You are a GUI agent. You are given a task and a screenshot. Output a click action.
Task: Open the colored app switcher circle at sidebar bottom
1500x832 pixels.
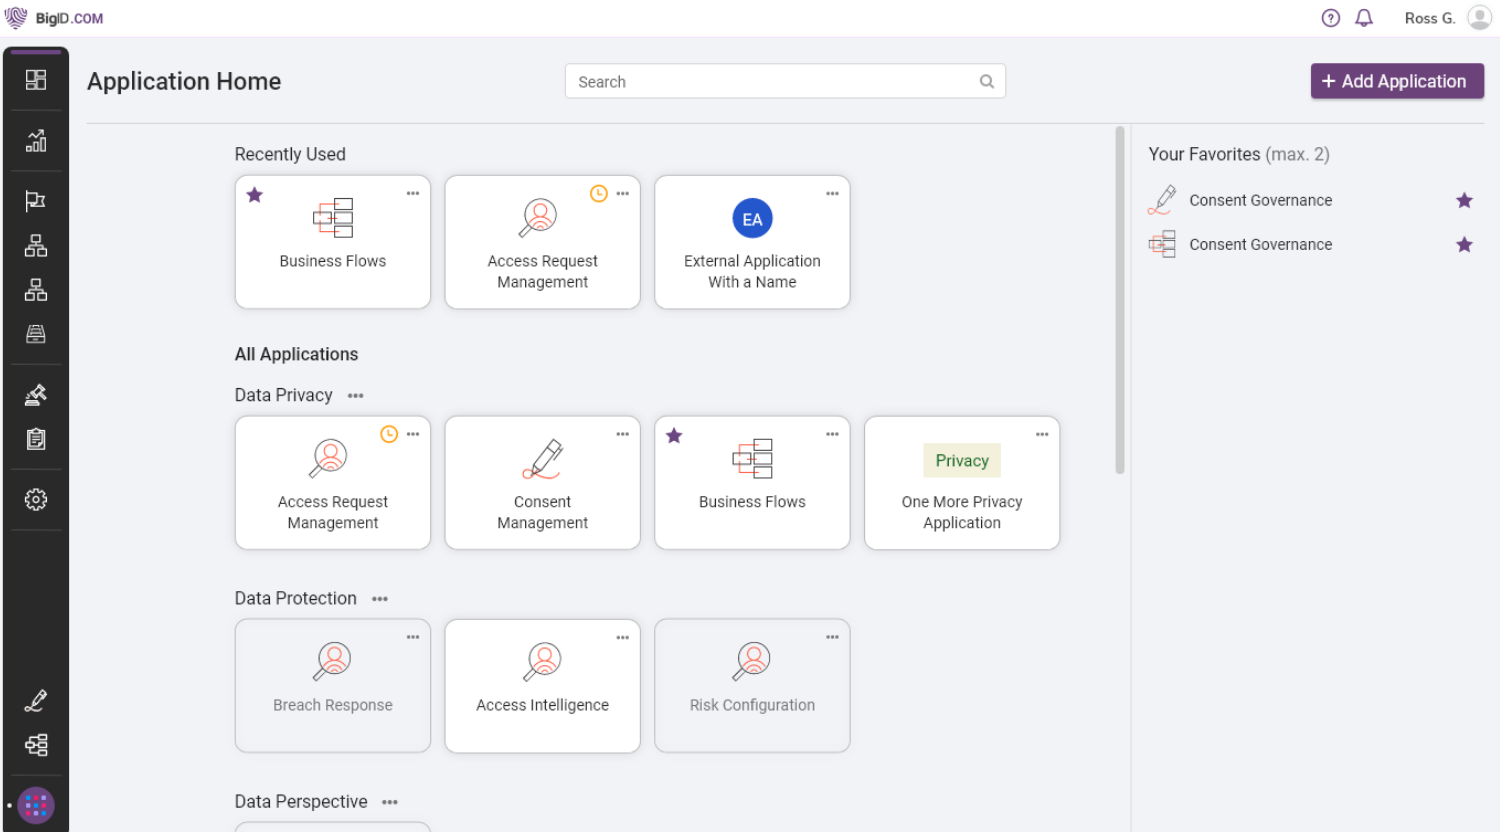coord(36,805)
